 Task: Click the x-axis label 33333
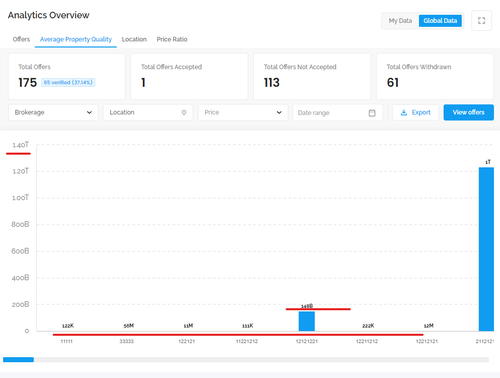126,341
